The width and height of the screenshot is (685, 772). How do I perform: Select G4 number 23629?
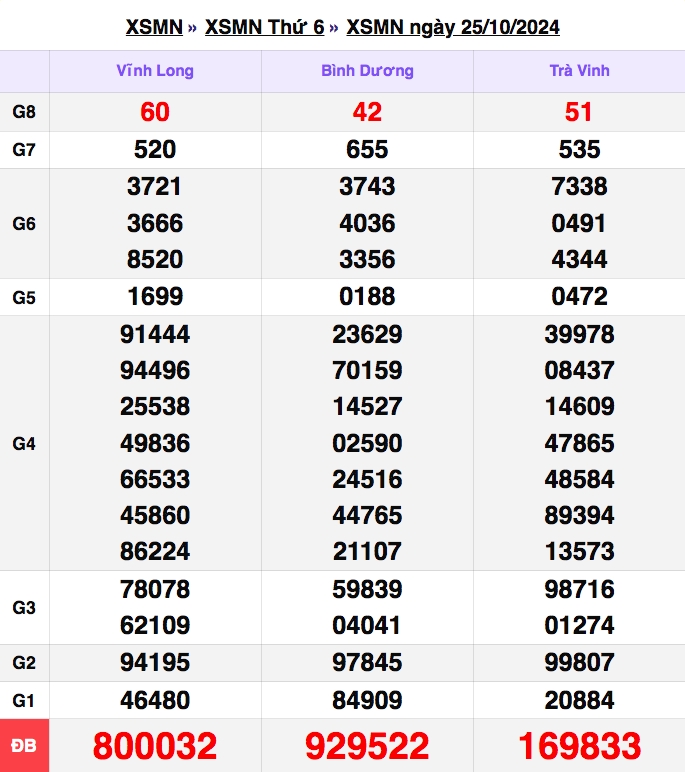tap(367, 334)
